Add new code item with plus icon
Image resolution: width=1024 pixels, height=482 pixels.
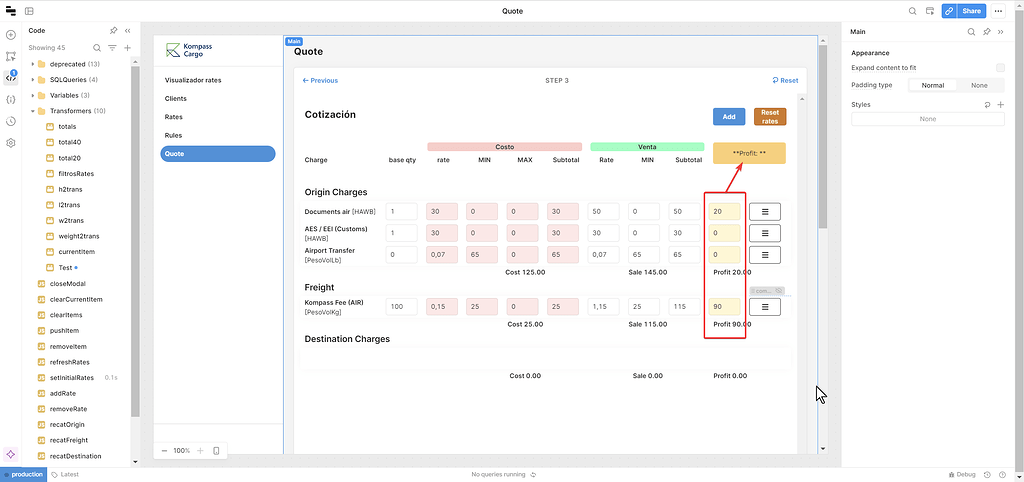tap(127, 48)
